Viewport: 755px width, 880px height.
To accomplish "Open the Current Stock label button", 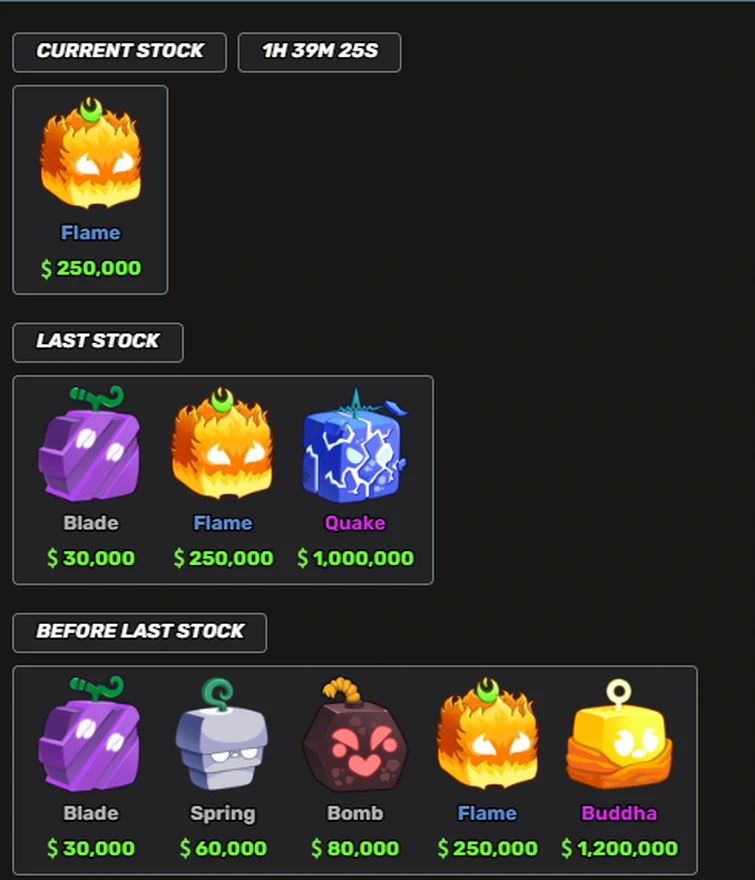I will coord(120,52).
